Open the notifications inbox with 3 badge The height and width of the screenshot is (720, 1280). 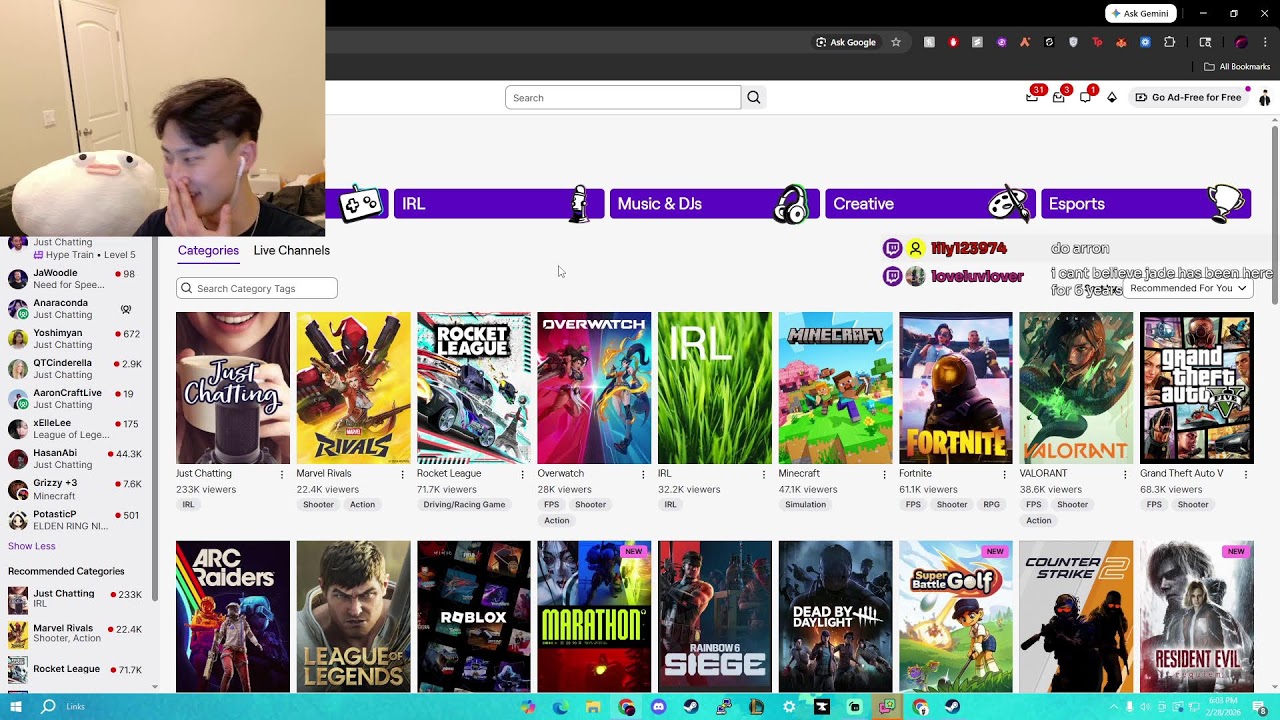1059,97
